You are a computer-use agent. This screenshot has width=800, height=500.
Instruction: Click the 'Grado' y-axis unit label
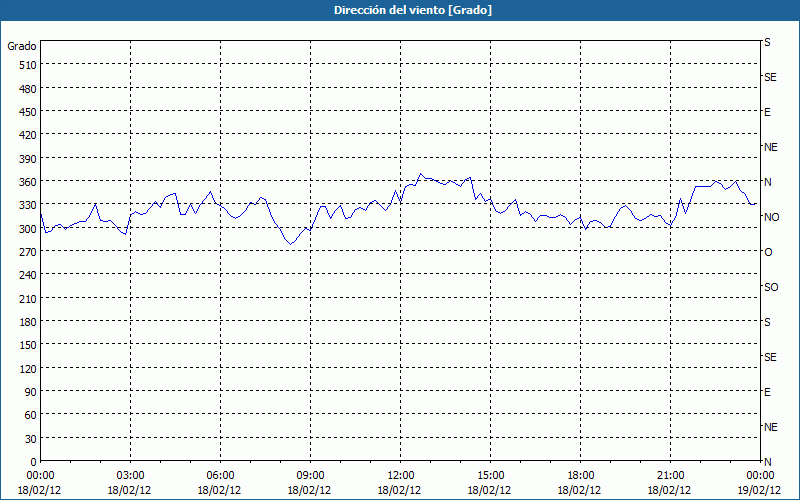point(22,46)
